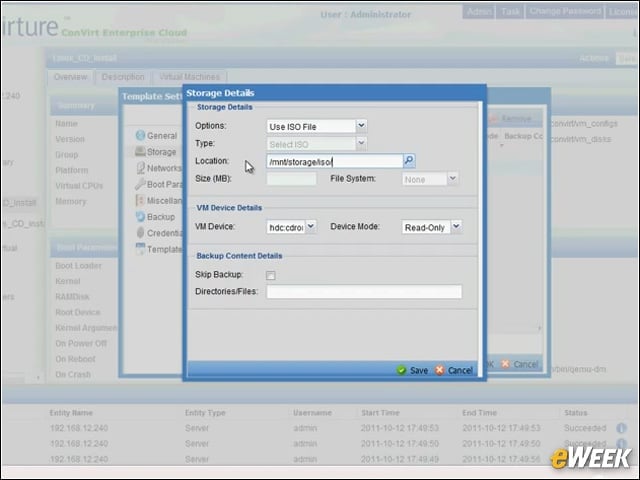Click the Backup item in Template Settings list
Viewport: 640px width, 480px height.
155,217
